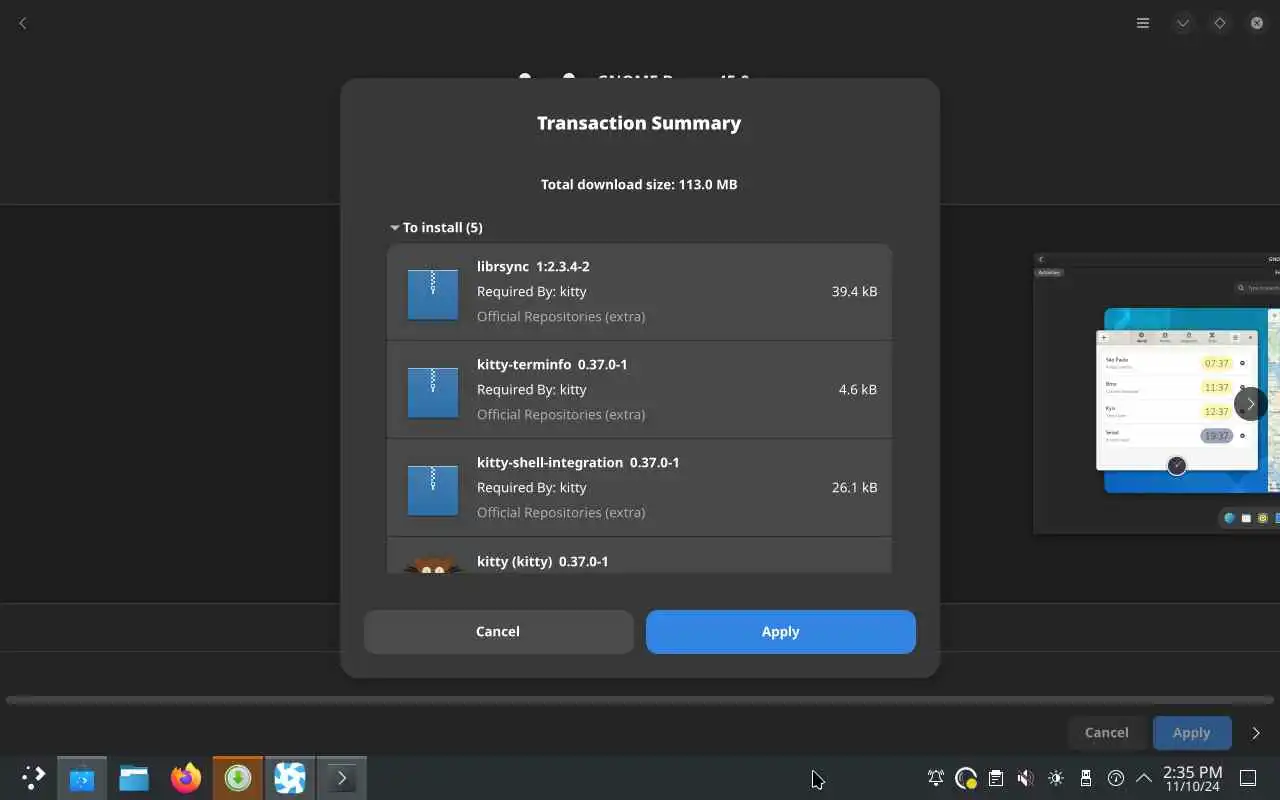Click the 39.4 kB size of librsync
Viewport: 1280px width, 800px height.
854,291
